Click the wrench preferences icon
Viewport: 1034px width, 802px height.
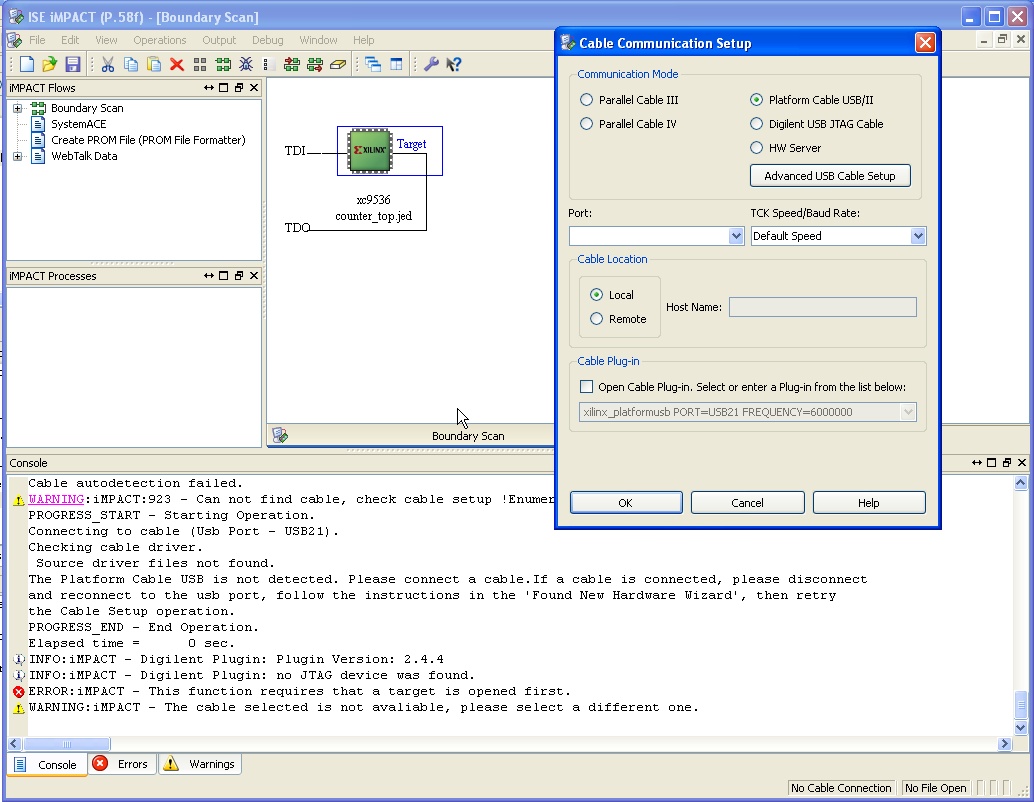[431, 64]
